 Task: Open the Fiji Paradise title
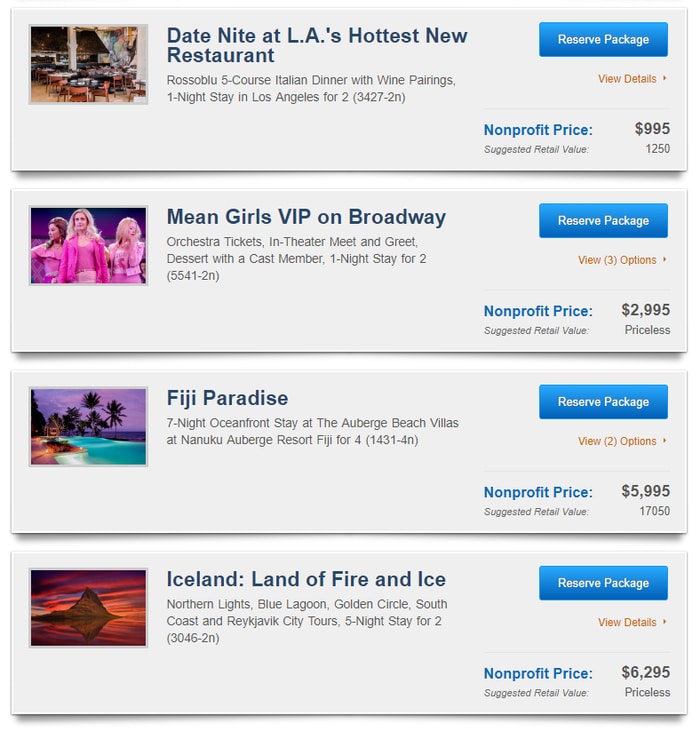click(x=227, y=398)
